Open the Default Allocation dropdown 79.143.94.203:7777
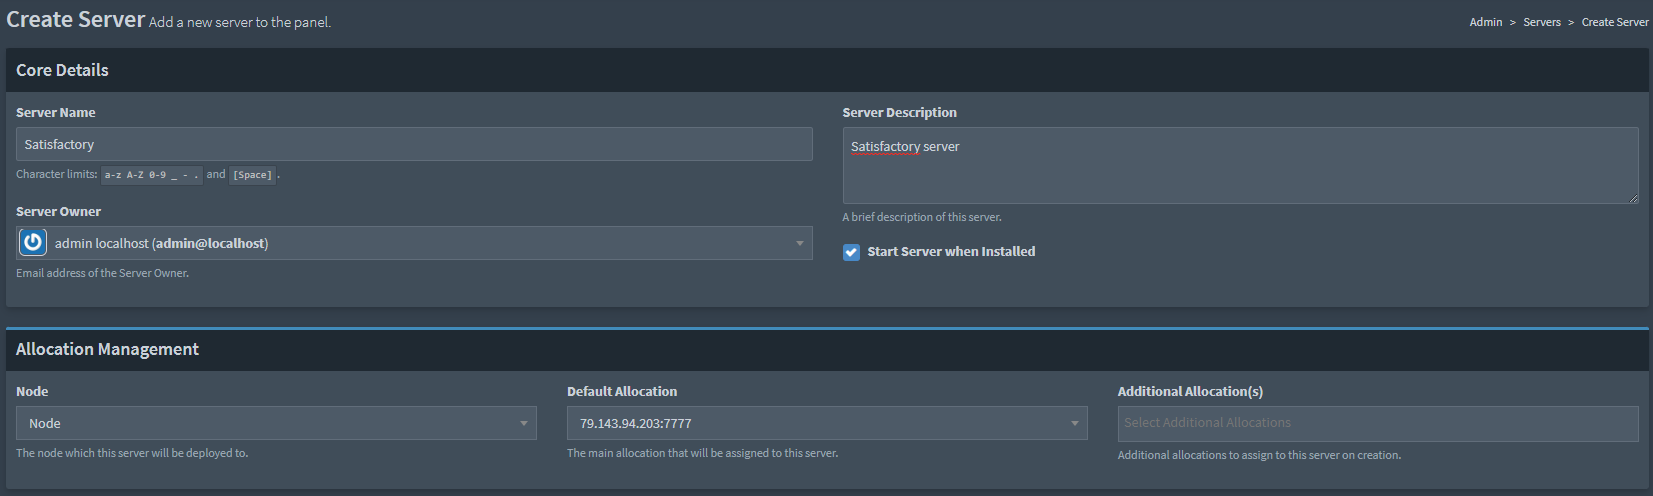1653x496 pixels. [827, 423]
